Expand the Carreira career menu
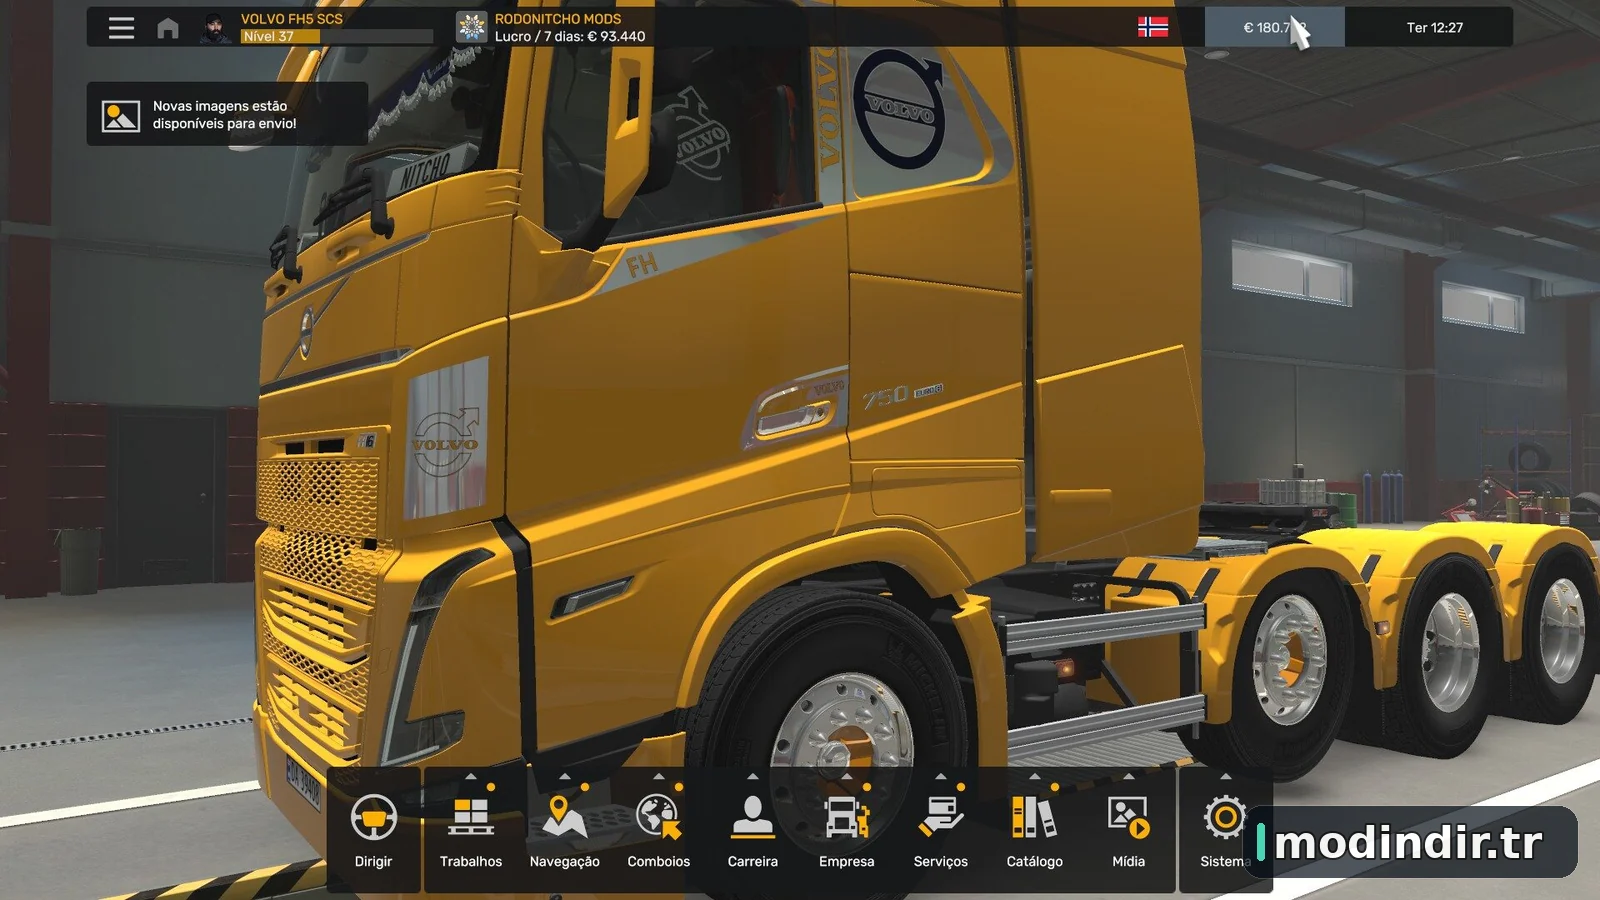The image size is (1600, 900). click(x=753, y=830)
